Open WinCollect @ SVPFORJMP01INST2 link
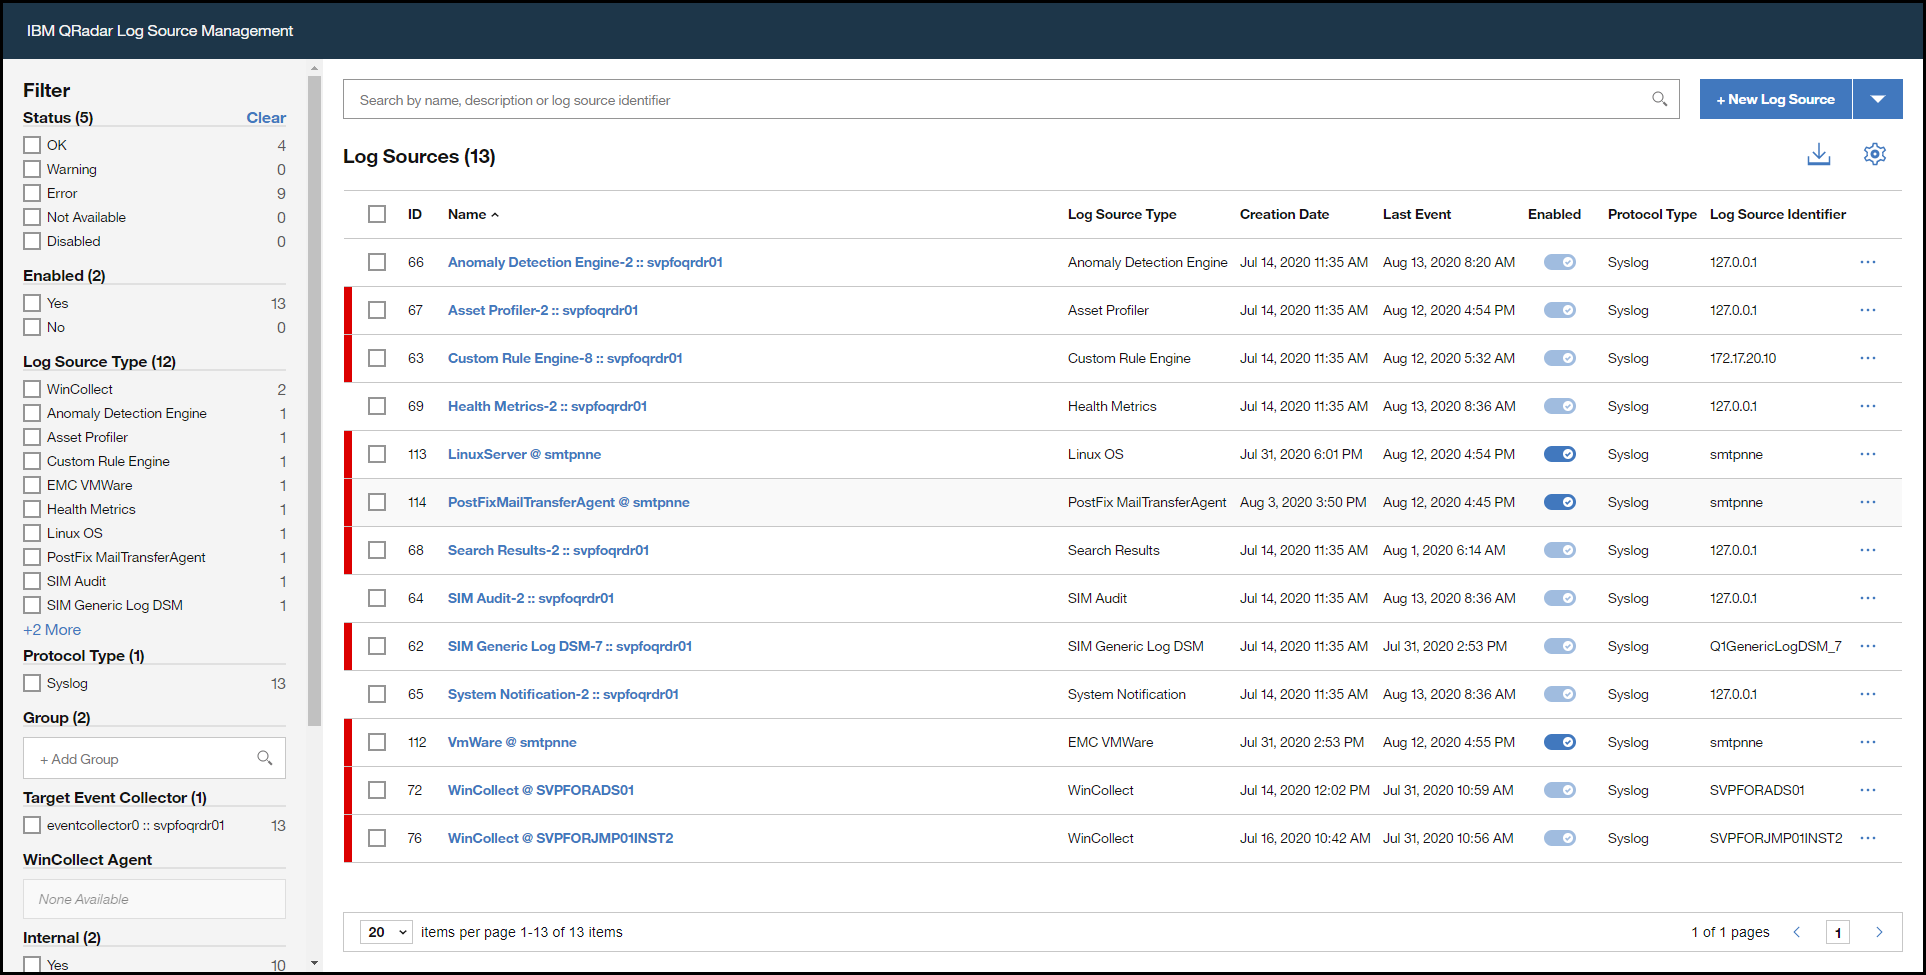 click(x=560, y=838)
